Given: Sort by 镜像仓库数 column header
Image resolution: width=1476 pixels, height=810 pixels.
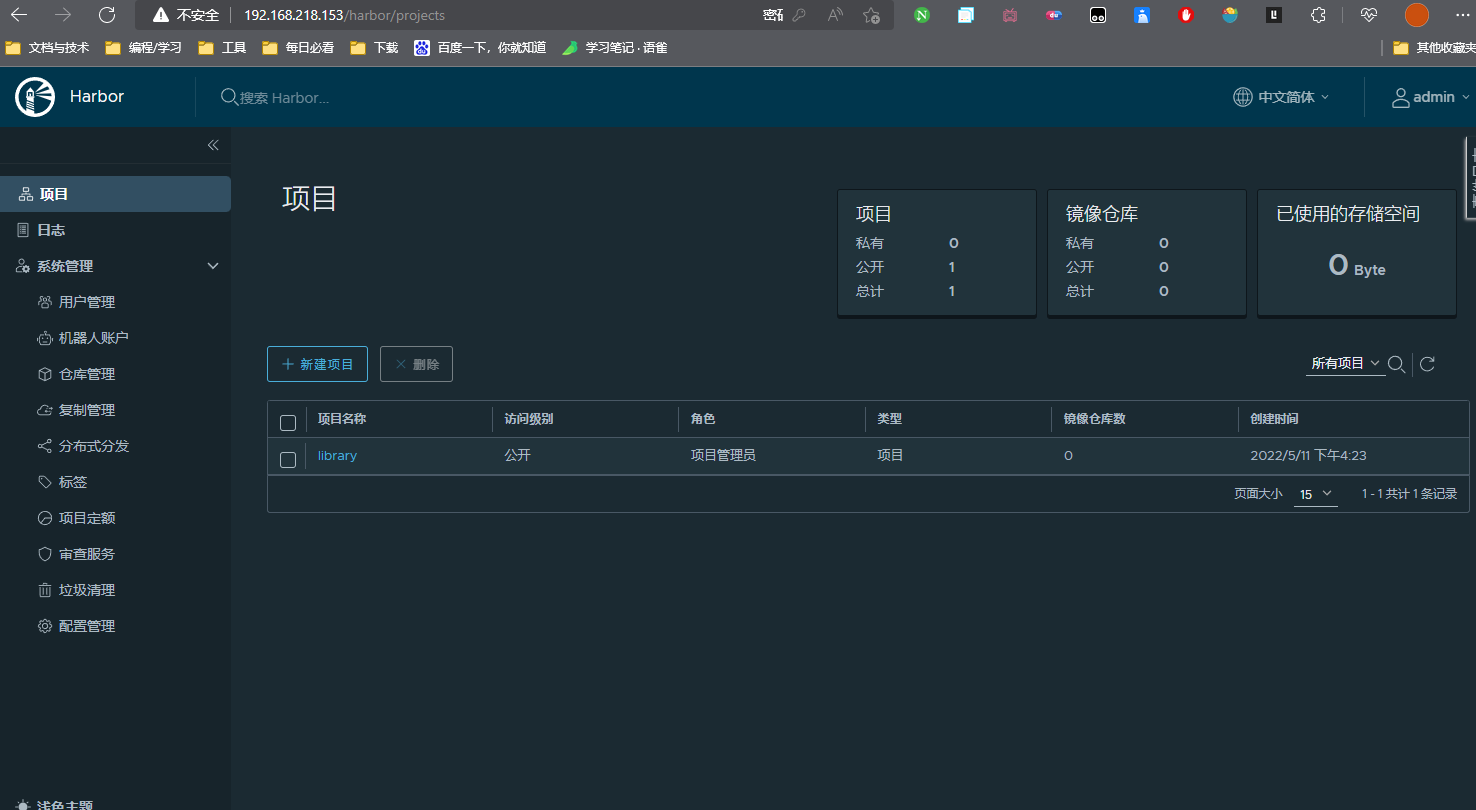Looking at the screenshot, I should 1095,419.
